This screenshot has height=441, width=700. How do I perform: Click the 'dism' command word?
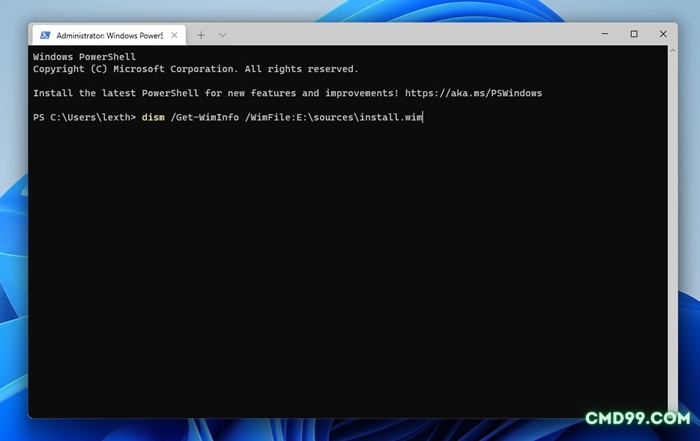coord(153,117)
